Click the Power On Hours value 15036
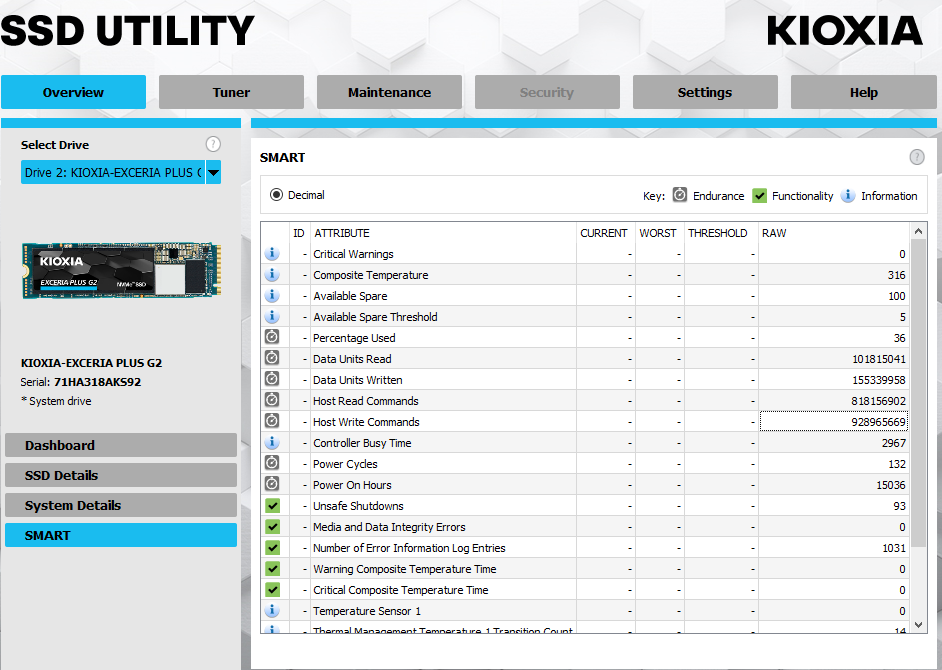Image resolution: width=942 pixels, height=670 pixels. 890,485
